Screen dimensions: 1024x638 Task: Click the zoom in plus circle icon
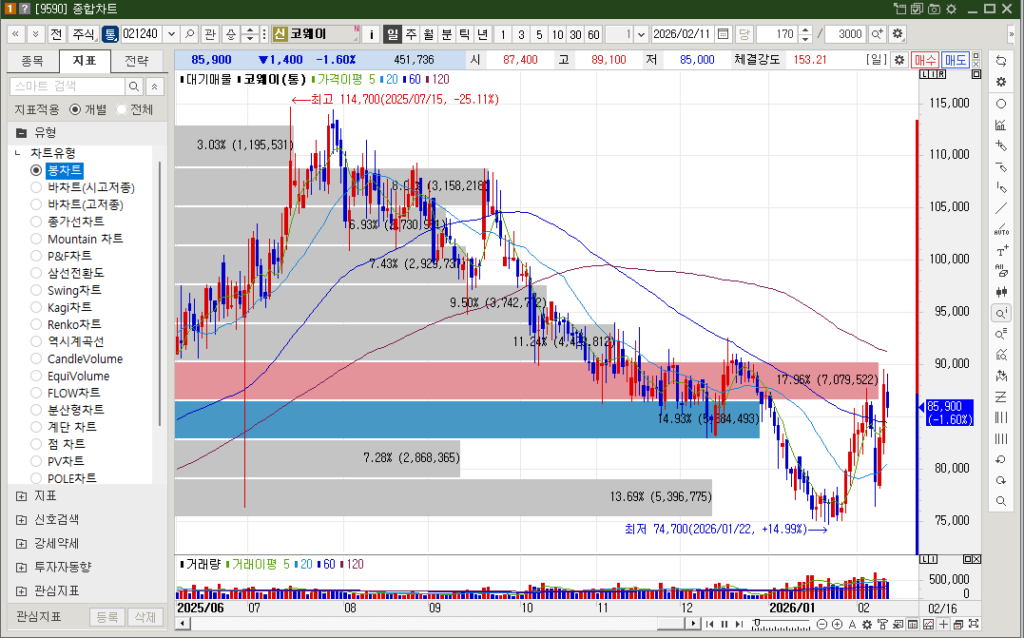pos(837,624)
